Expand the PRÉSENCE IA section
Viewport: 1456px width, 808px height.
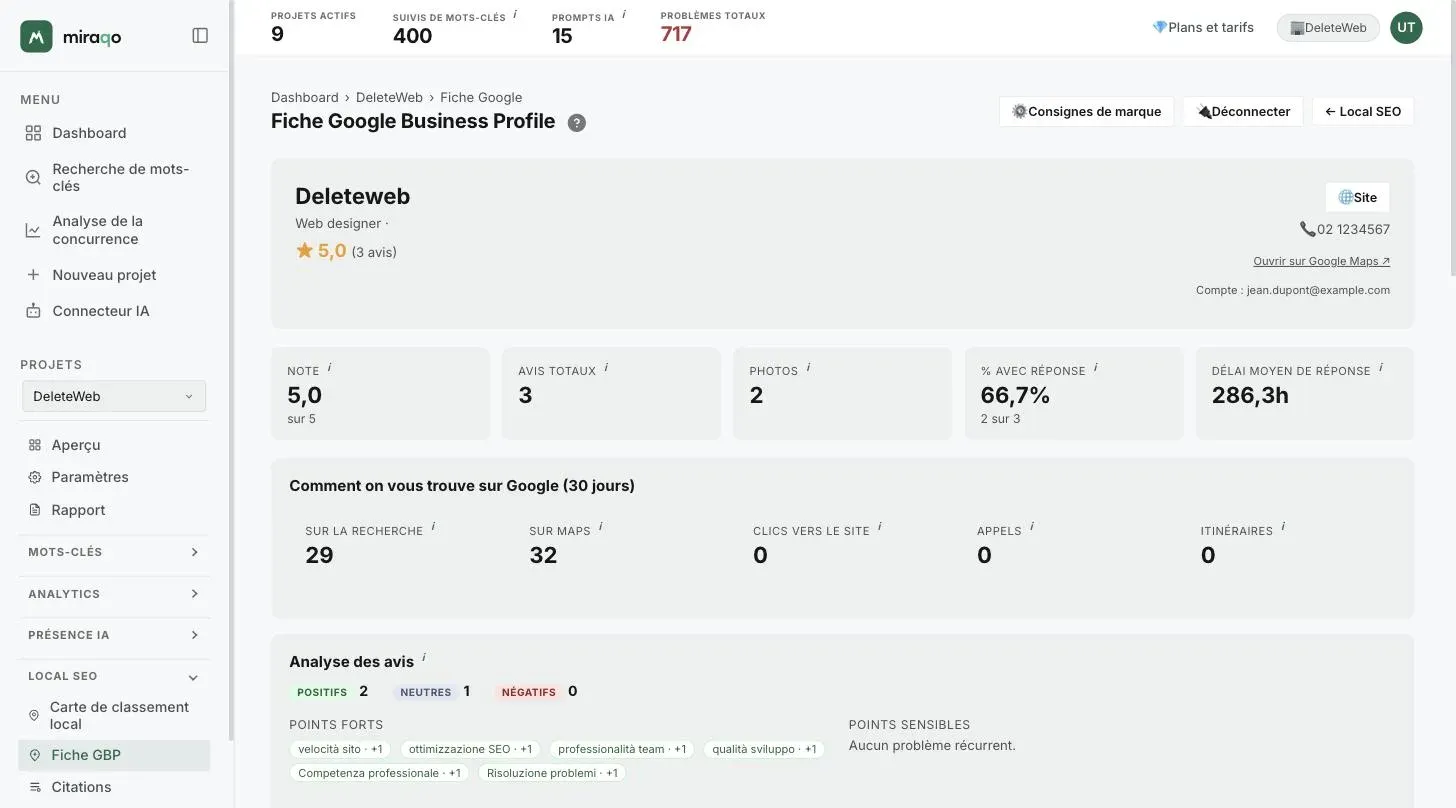point(114,635)
